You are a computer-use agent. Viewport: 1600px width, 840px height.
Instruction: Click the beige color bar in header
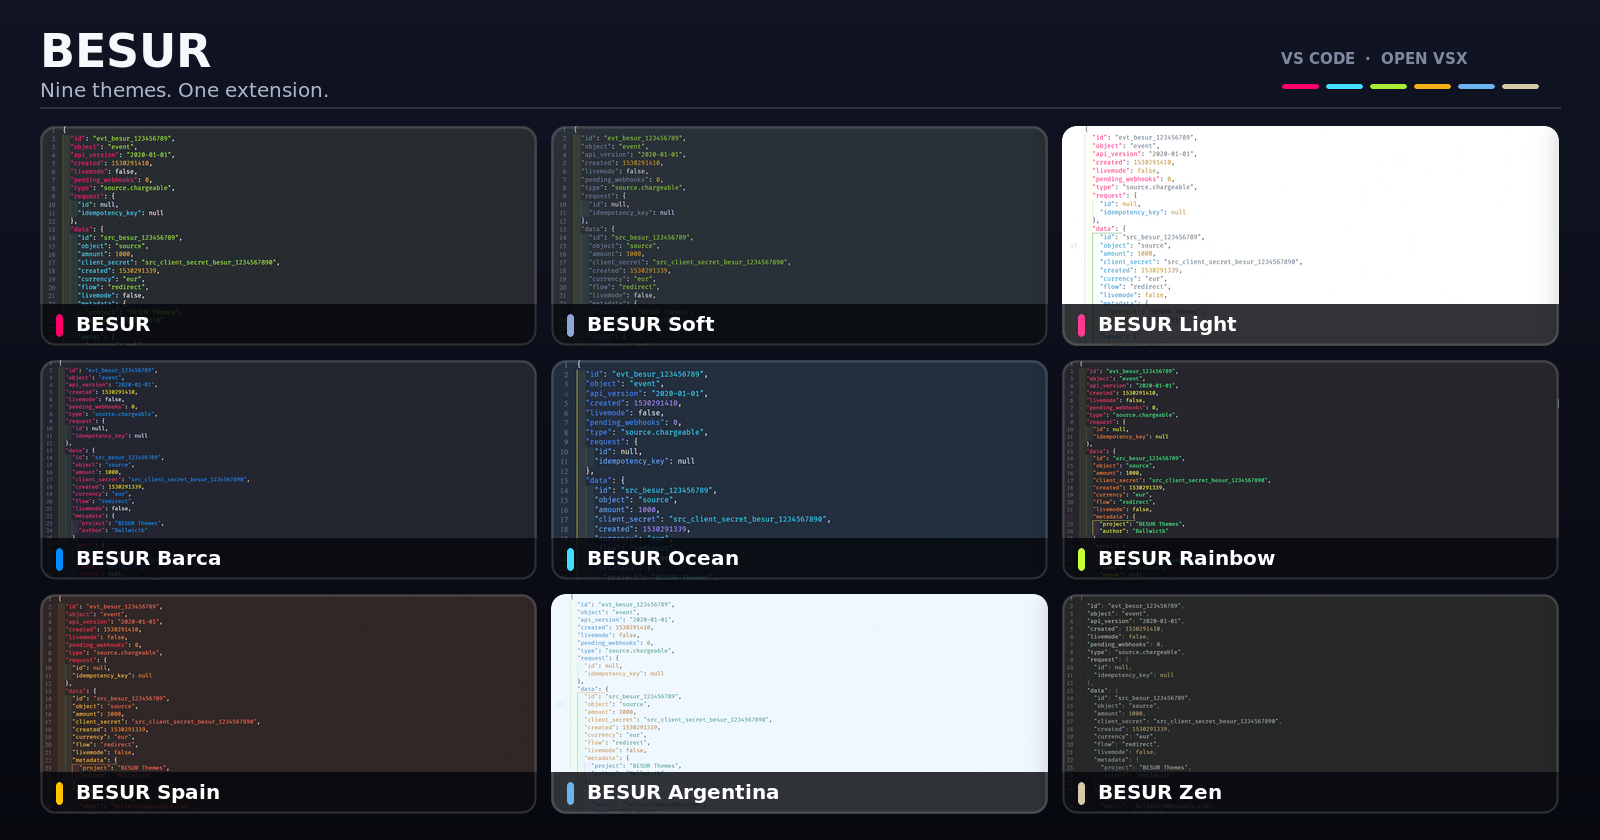(1520, 87)
